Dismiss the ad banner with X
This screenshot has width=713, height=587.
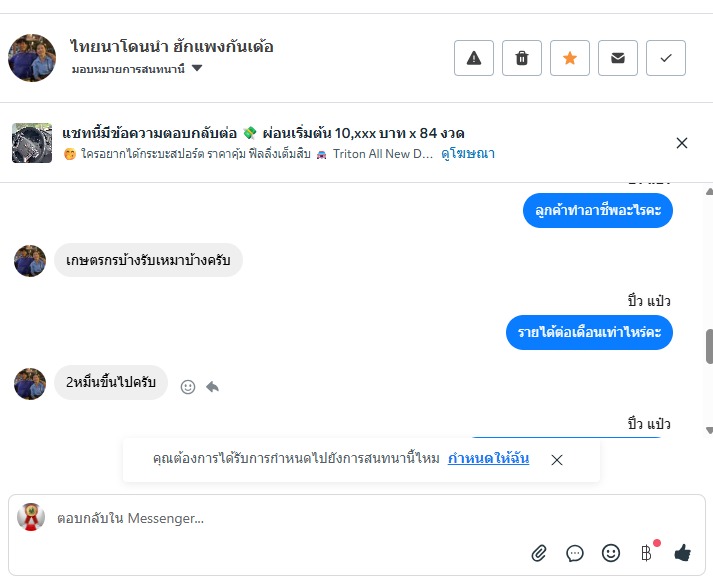pos(682,143)
